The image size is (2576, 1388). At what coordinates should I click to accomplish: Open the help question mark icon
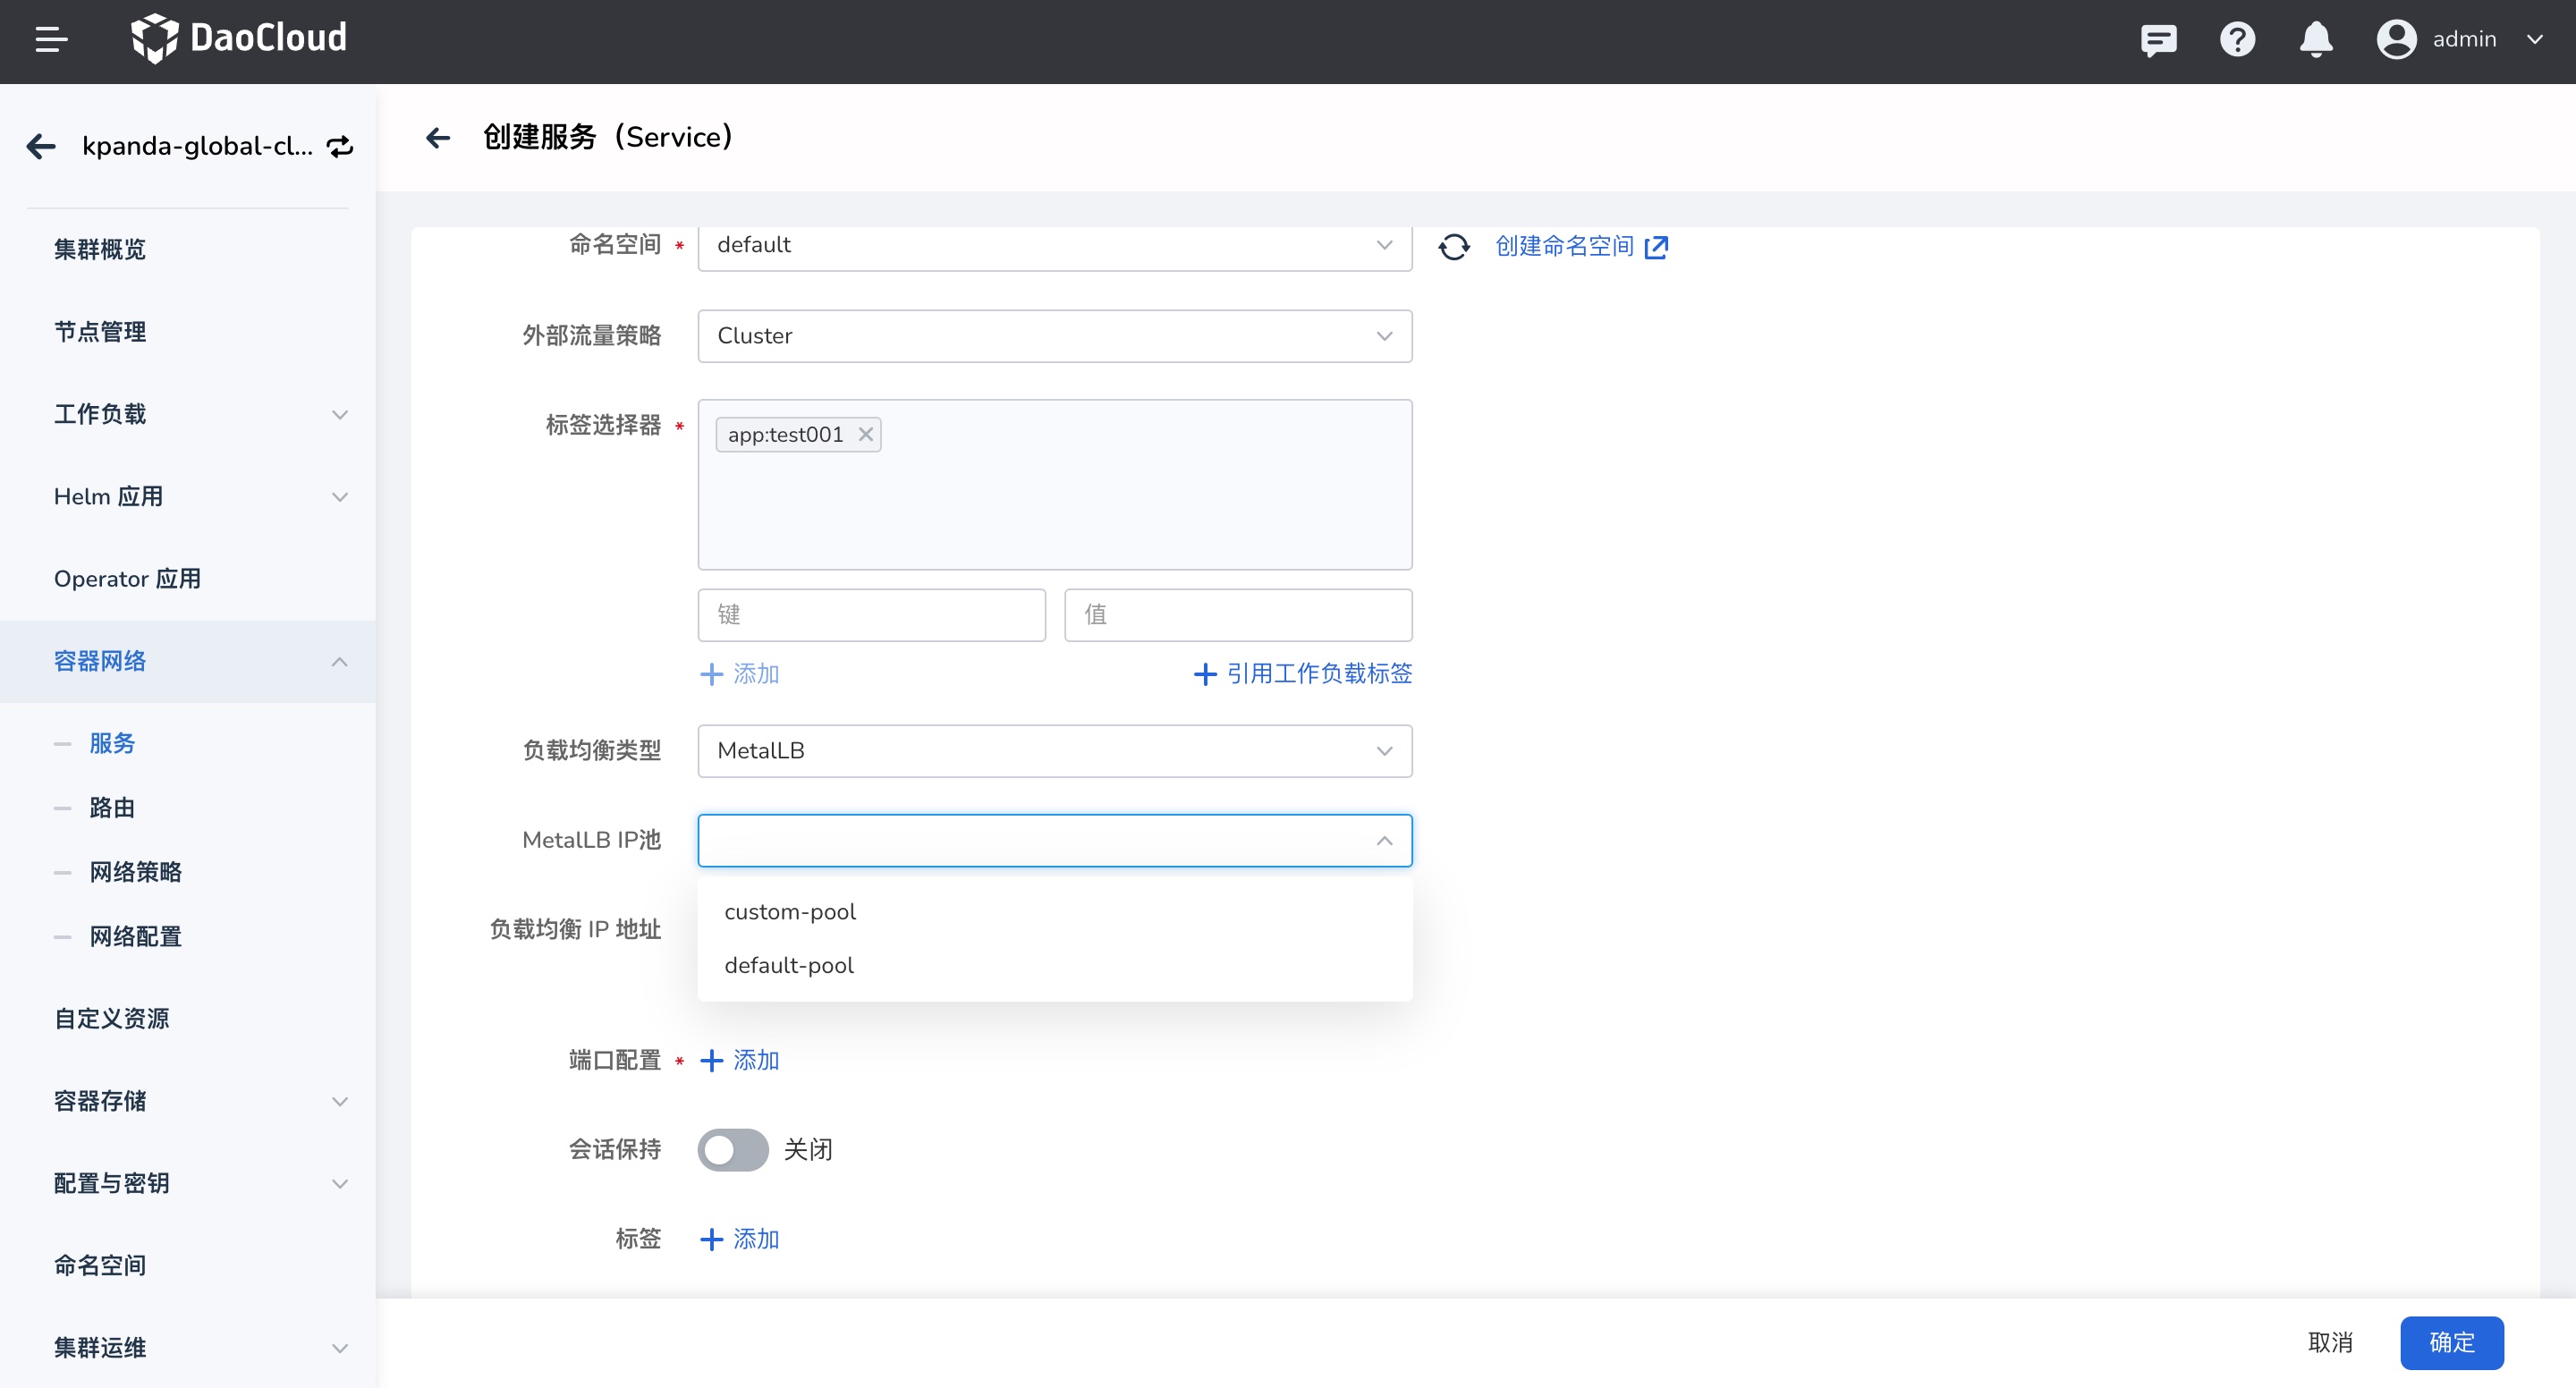[2237, 40]
